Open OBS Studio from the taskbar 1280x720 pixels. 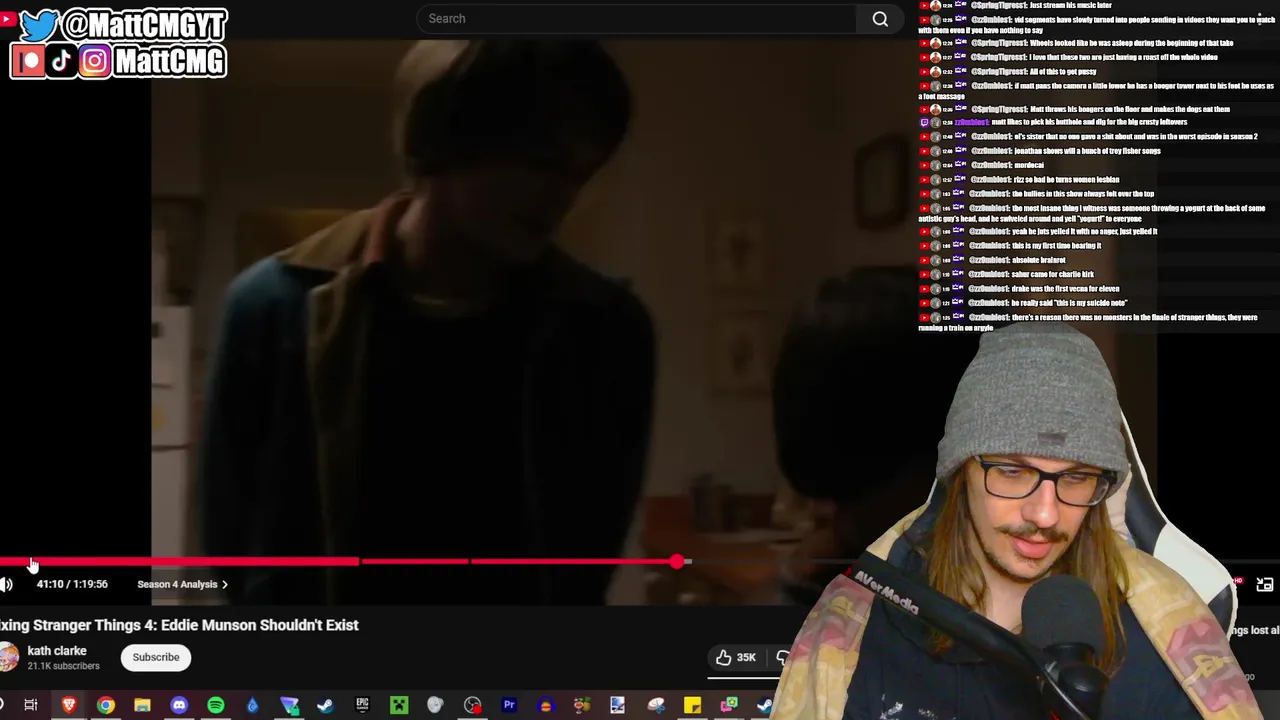point(472,706)
